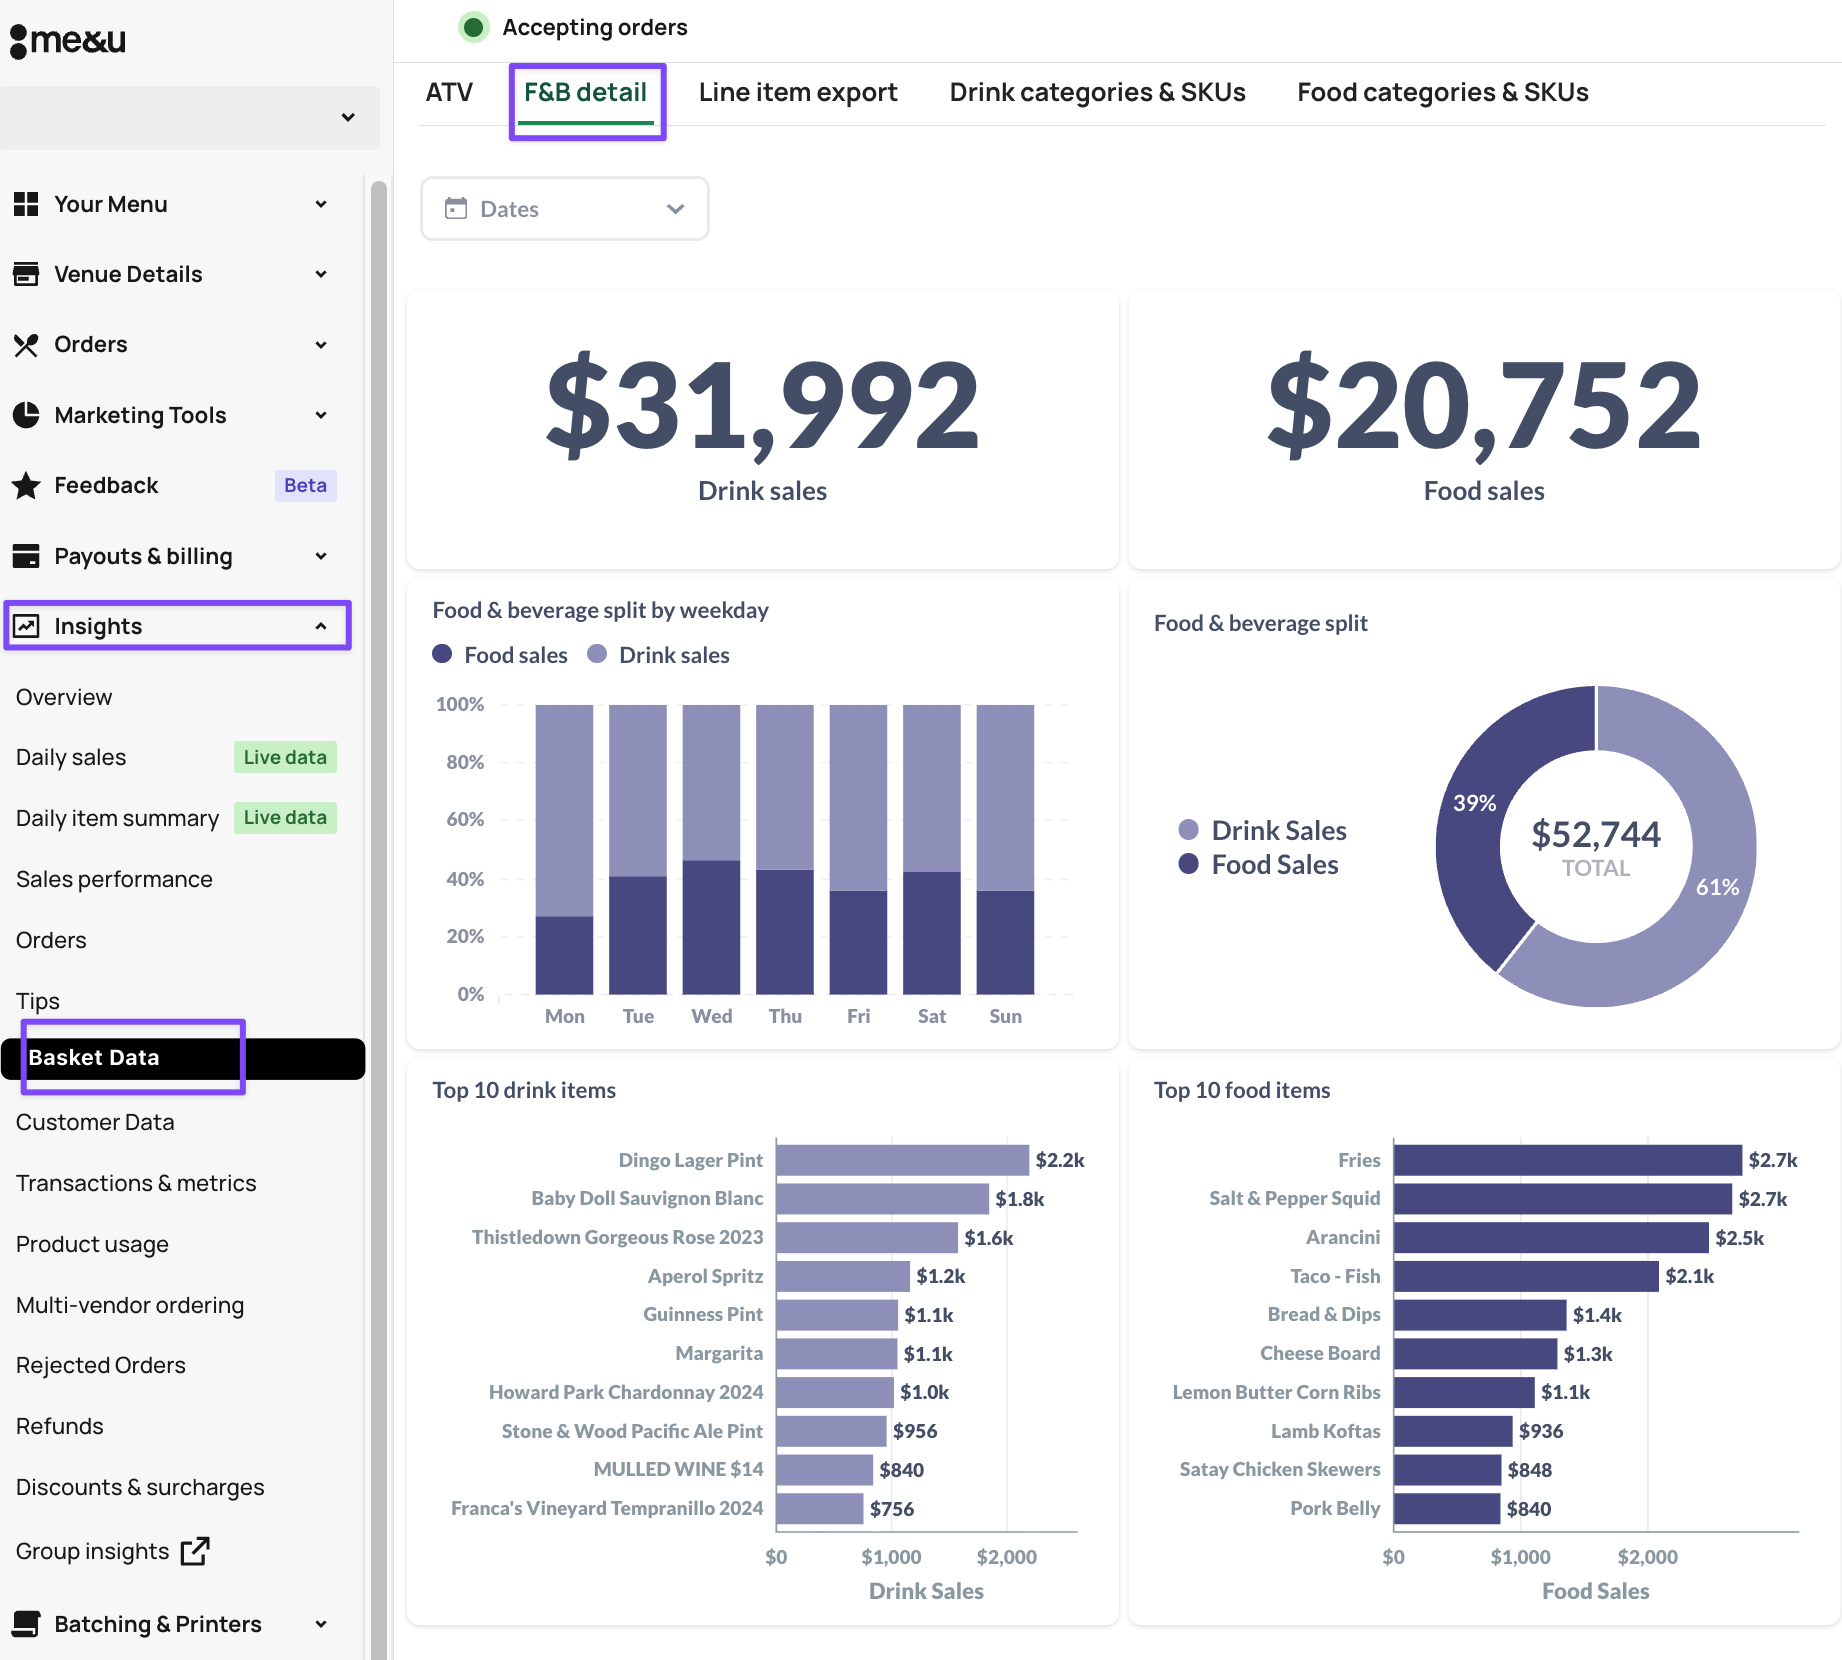The image size is (1842, 1660).
Task: Toggle Food sales series in weekday chart legend
Action: click(x=500, y=655)
